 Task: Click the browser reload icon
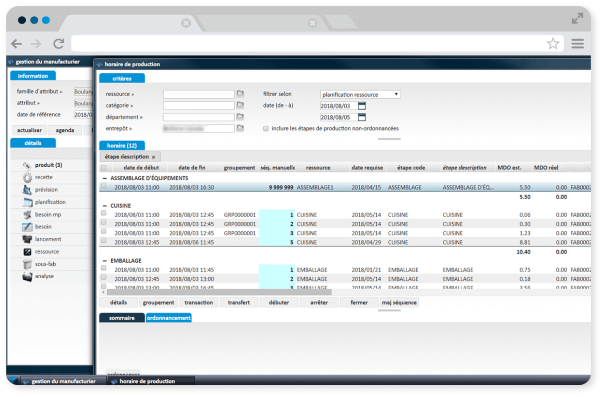pyautogui.click(x=58, y=43)
